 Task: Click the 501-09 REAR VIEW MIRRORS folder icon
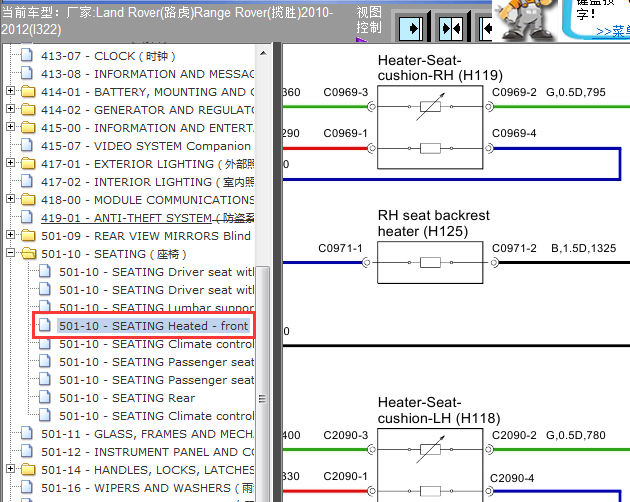28,235
